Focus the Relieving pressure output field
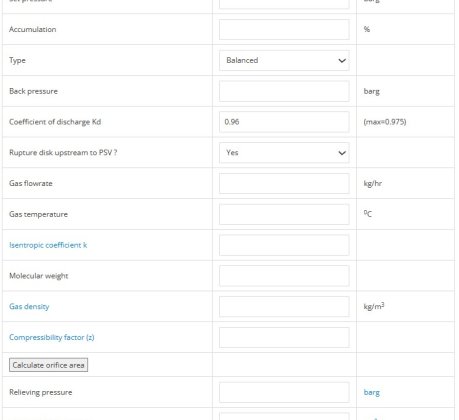The width and height of the screenshot is (459, 420). pos(284,392)
